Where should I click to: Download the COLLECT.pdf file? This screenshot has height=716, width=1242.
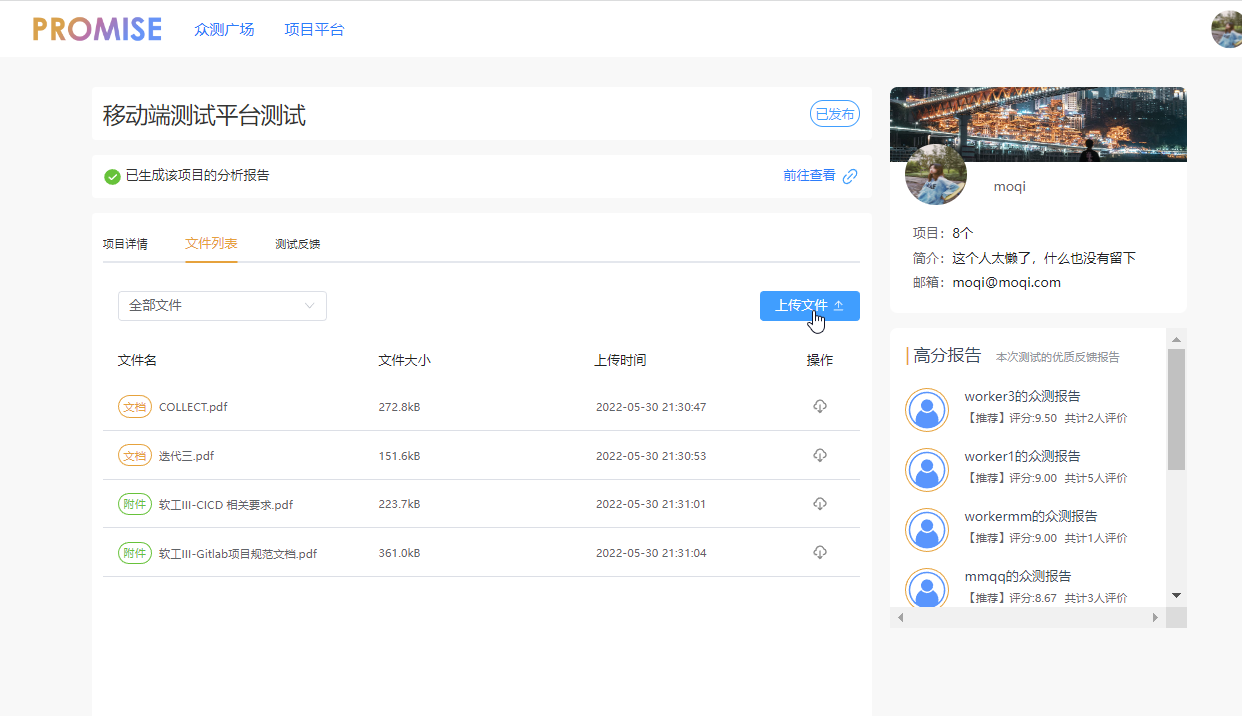click(820, 406)
